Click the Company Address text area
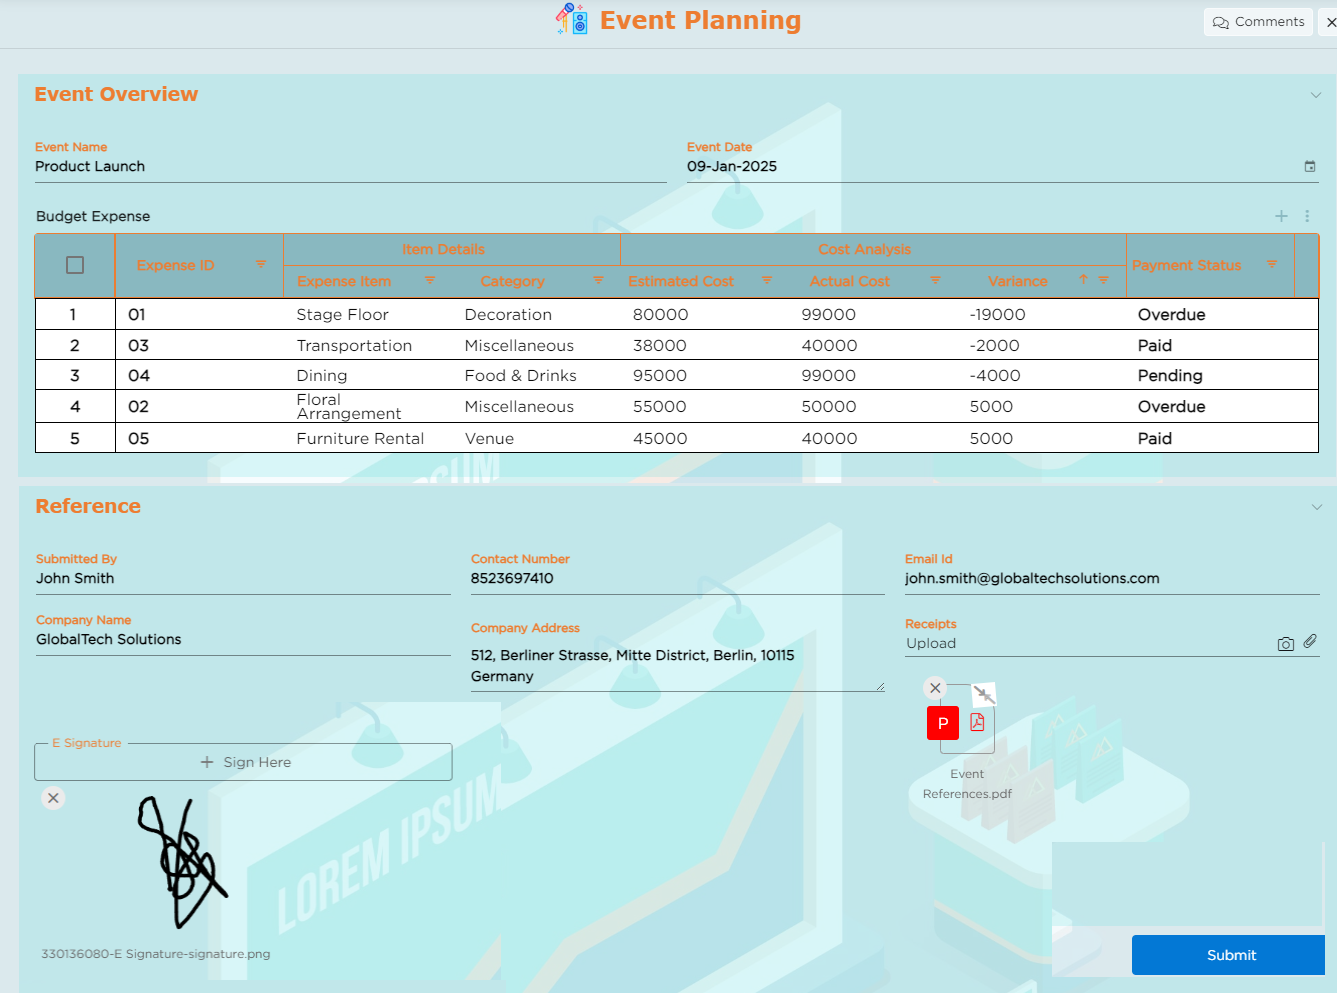The height and width of the screenshot is (993, 1337). pos(676,666)
